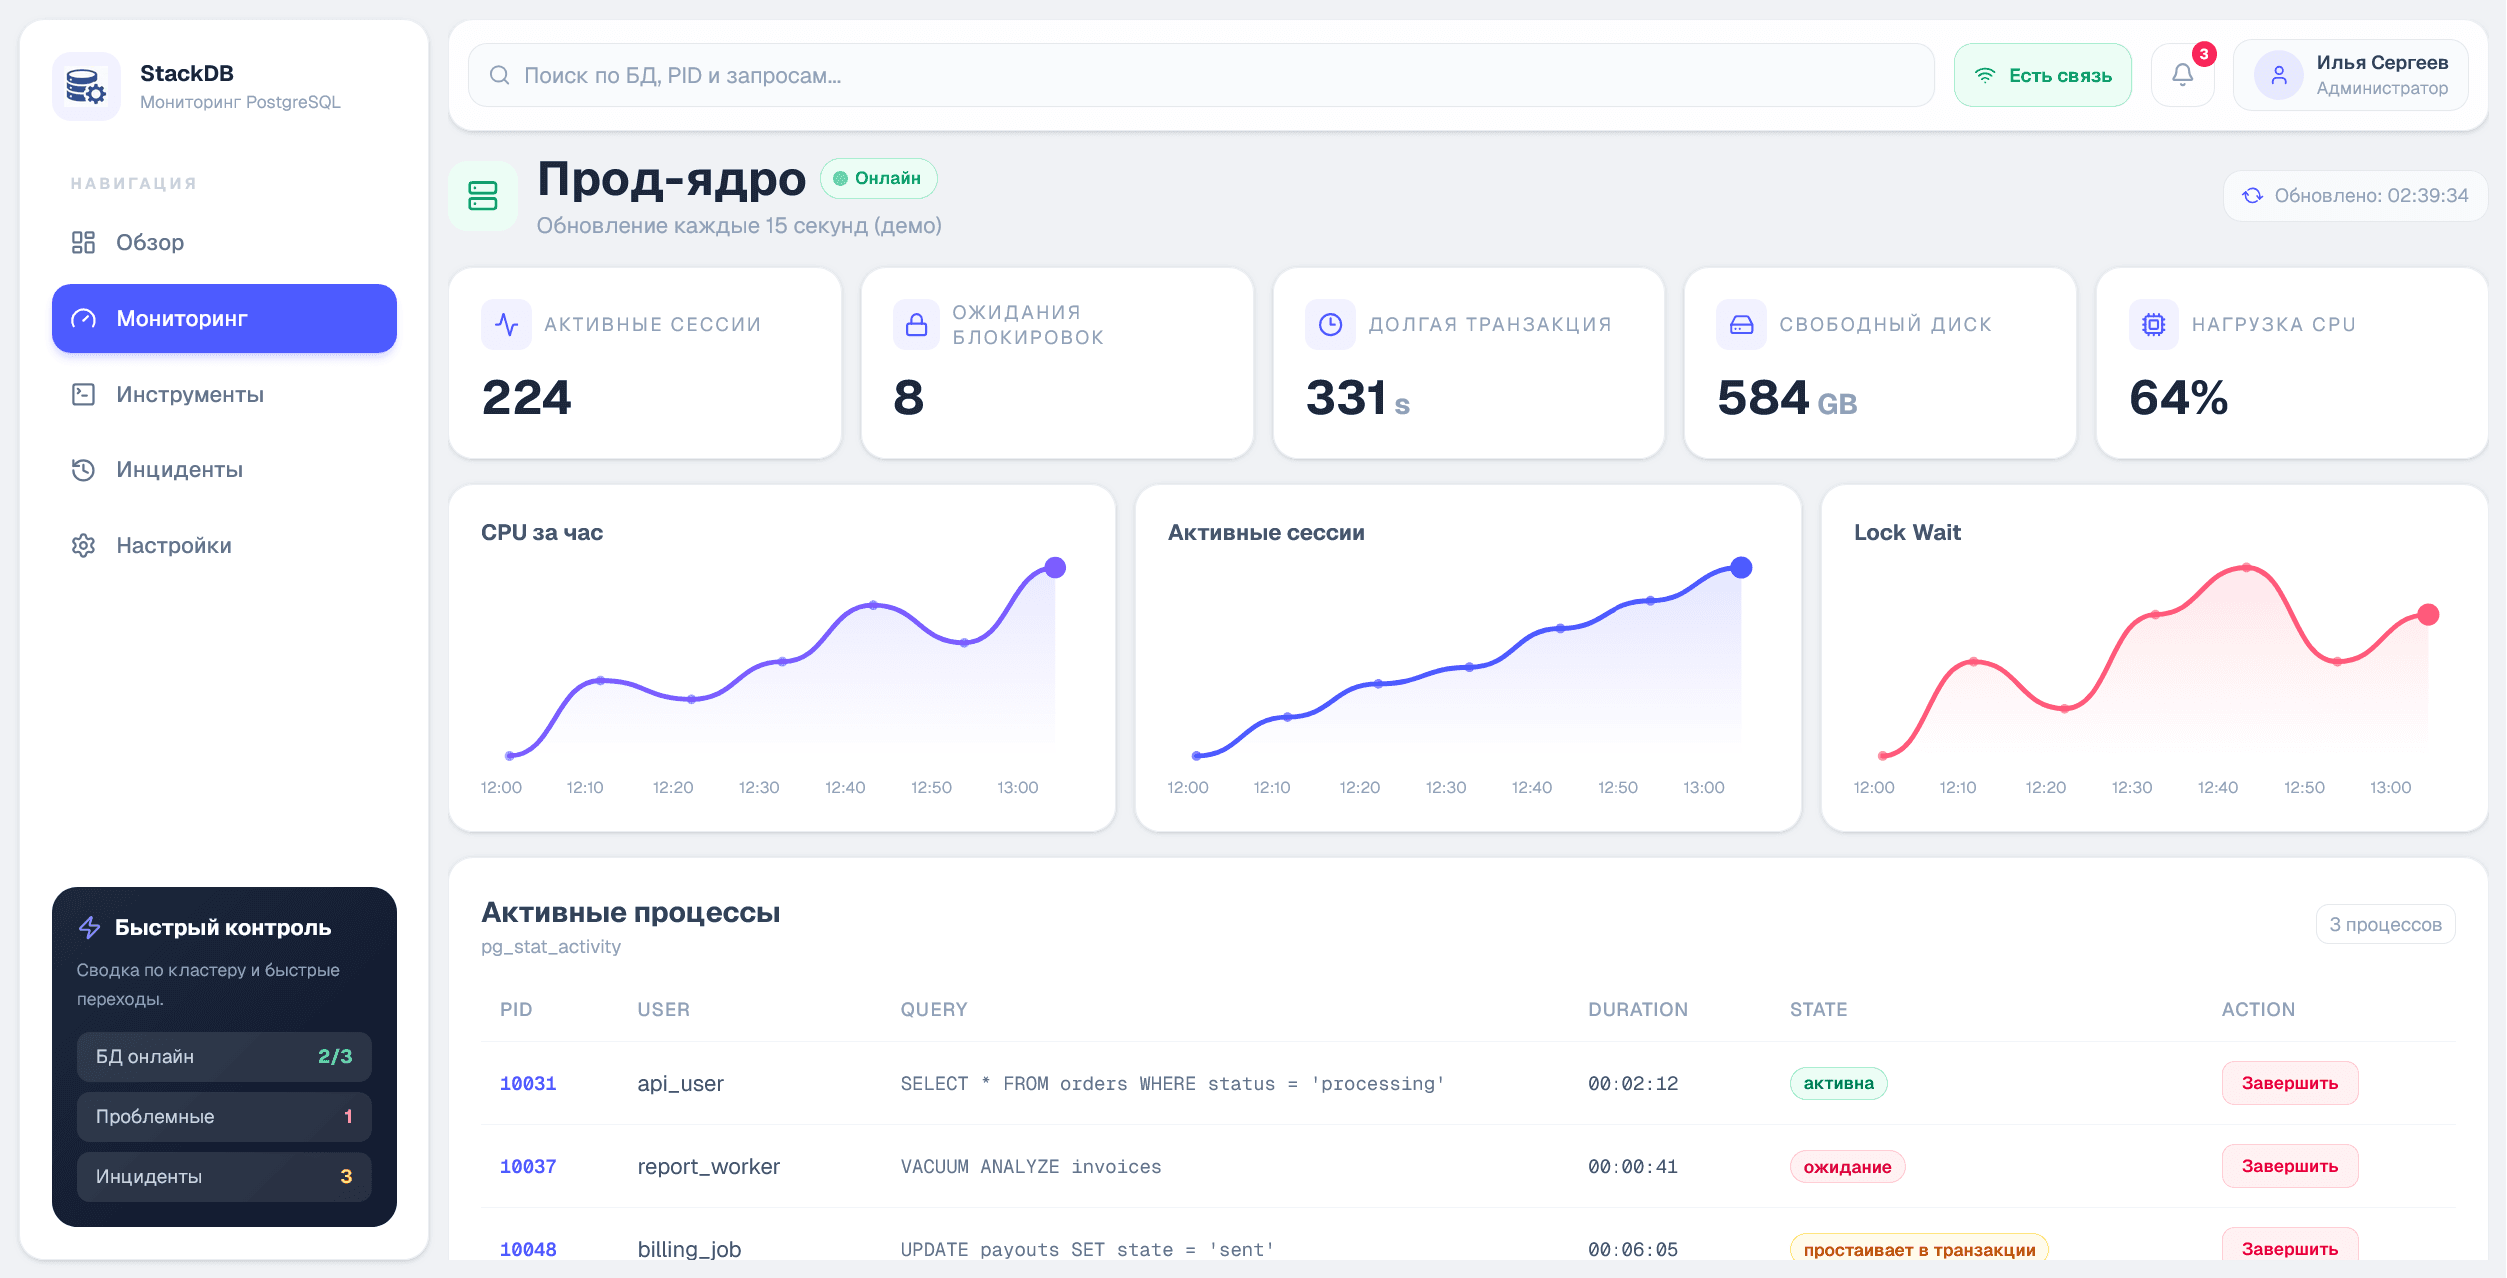Viewport: 2507px width, 1278px height.
Task: Click the Есть связь connectivity toggle
Action: (x=2043, y=74)
